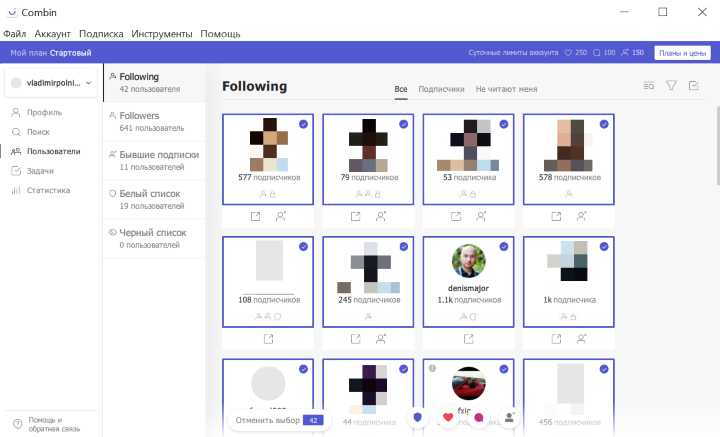Deselect the 578 подписчиков user checkmark
720x437 pixels.
[604, 124]
